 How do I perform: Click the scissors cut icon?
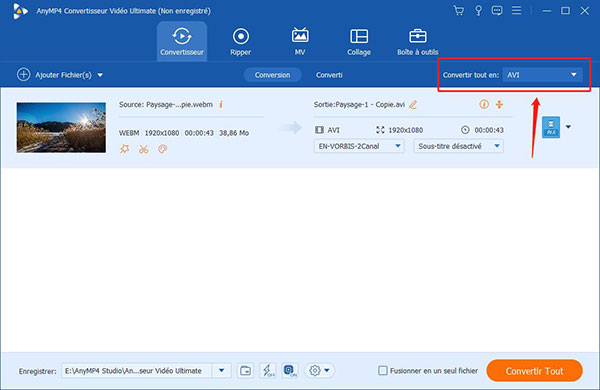(143, 149)
